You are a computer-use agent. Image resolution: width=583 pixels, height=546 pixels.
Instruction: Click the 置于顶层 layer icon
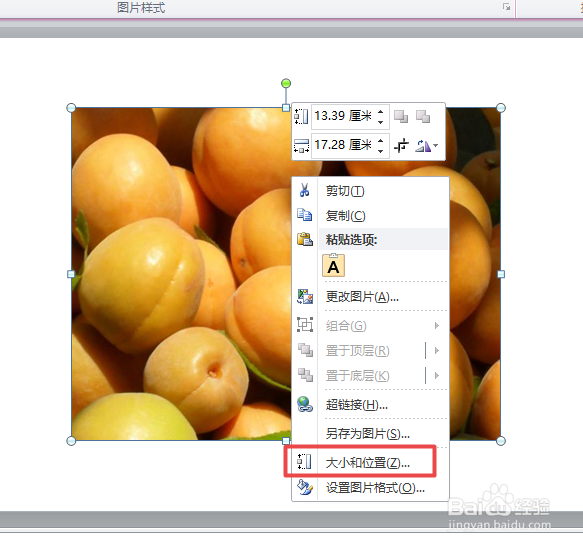tap(305, 350)
